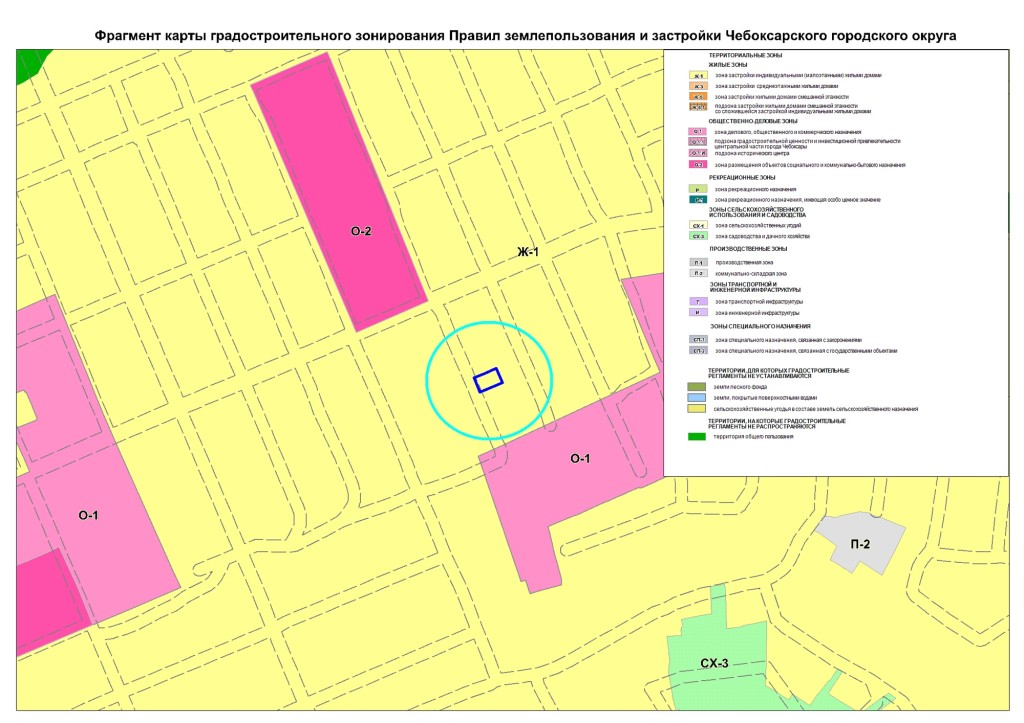Screen dimensions: 1024x723
Task: Click the О-1 label on the zone touching the legend
Action: (580, 458)
